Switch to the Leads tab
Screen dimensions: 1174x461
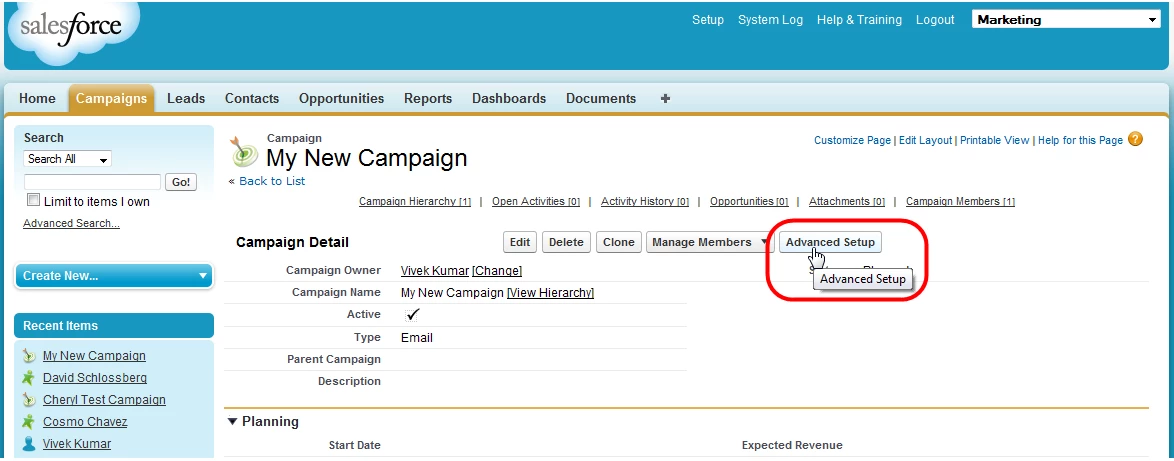(186, 98)
